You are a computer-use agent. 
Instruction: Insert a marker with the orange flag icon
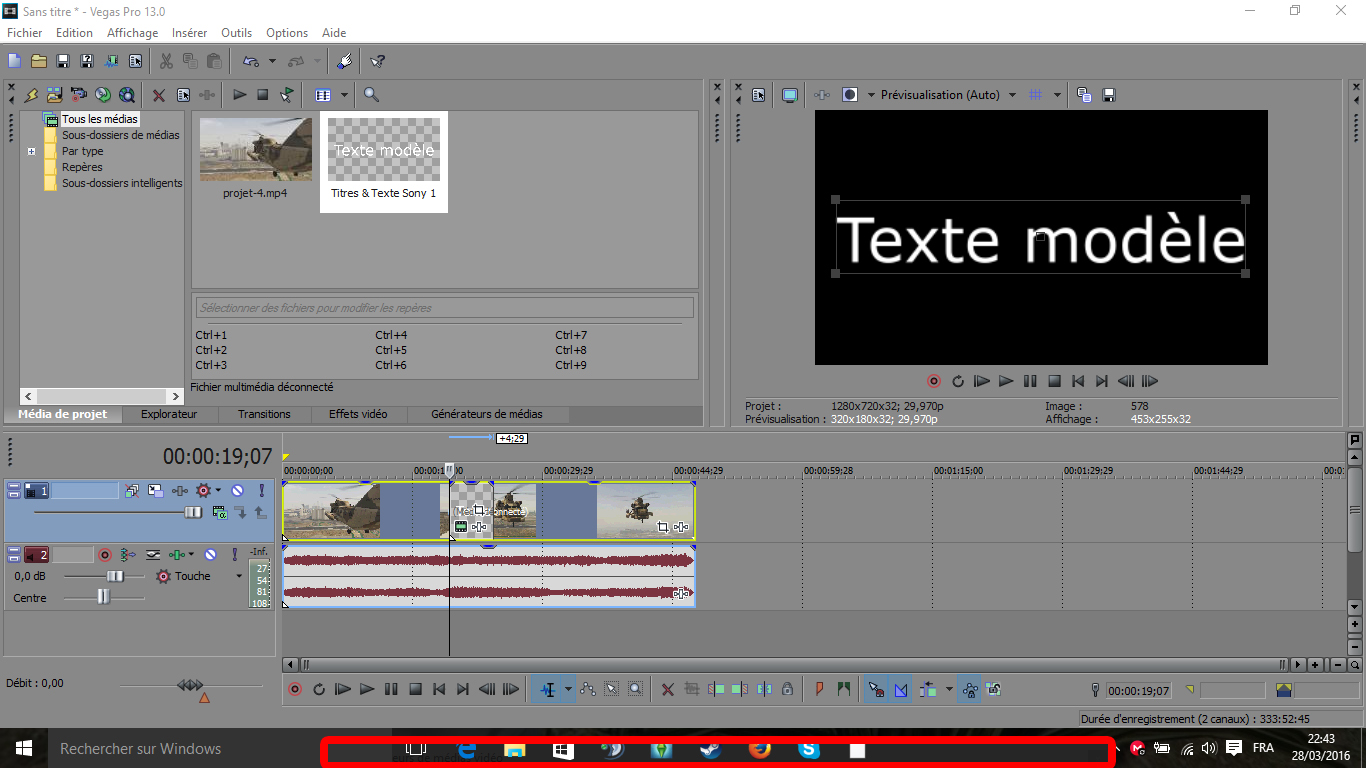coord(820,689)
